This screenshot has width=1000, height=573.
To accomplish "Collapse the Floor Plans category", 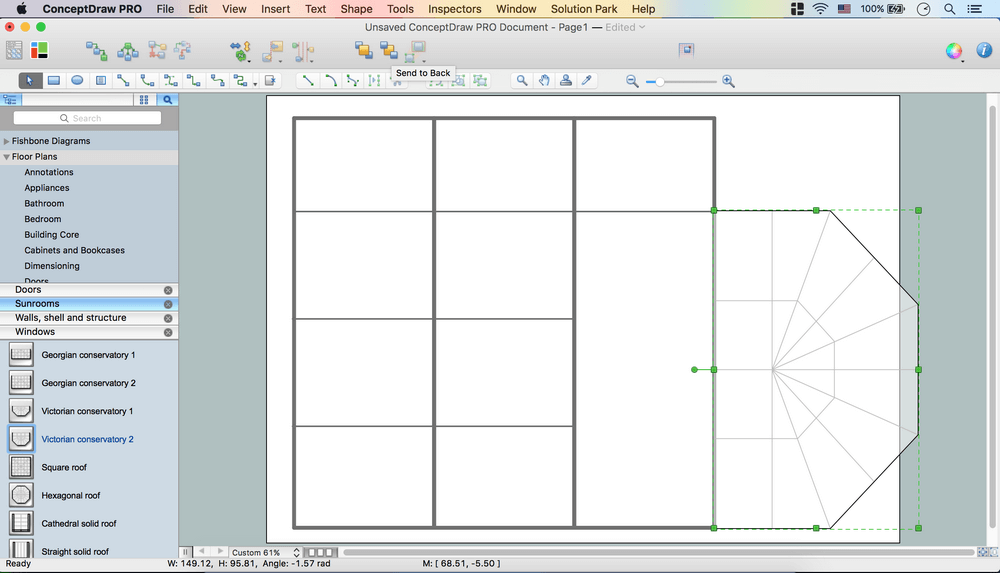I will (x=7, y=157).
